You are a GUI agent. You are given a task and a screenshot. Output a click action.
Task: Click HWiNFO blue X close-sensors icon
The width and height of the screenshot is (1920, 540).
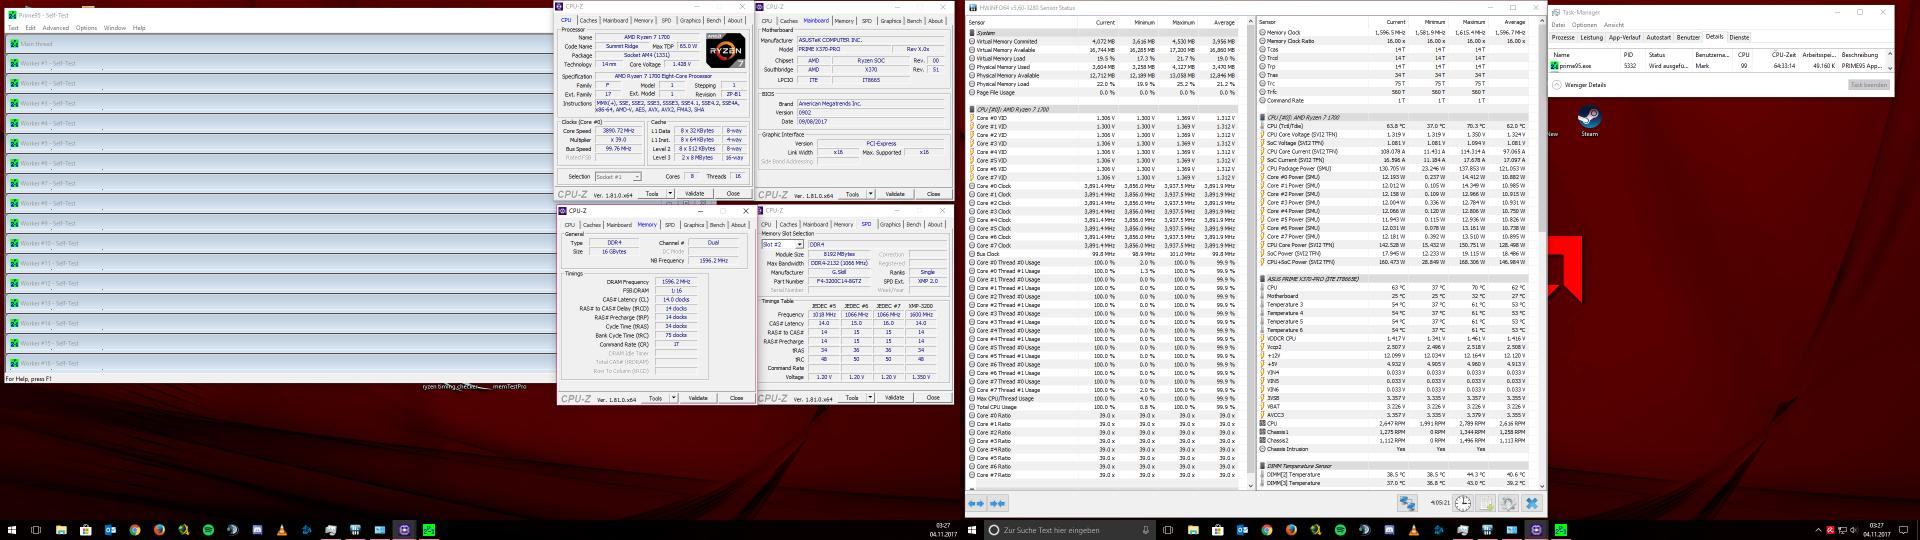pos(1531,503)
